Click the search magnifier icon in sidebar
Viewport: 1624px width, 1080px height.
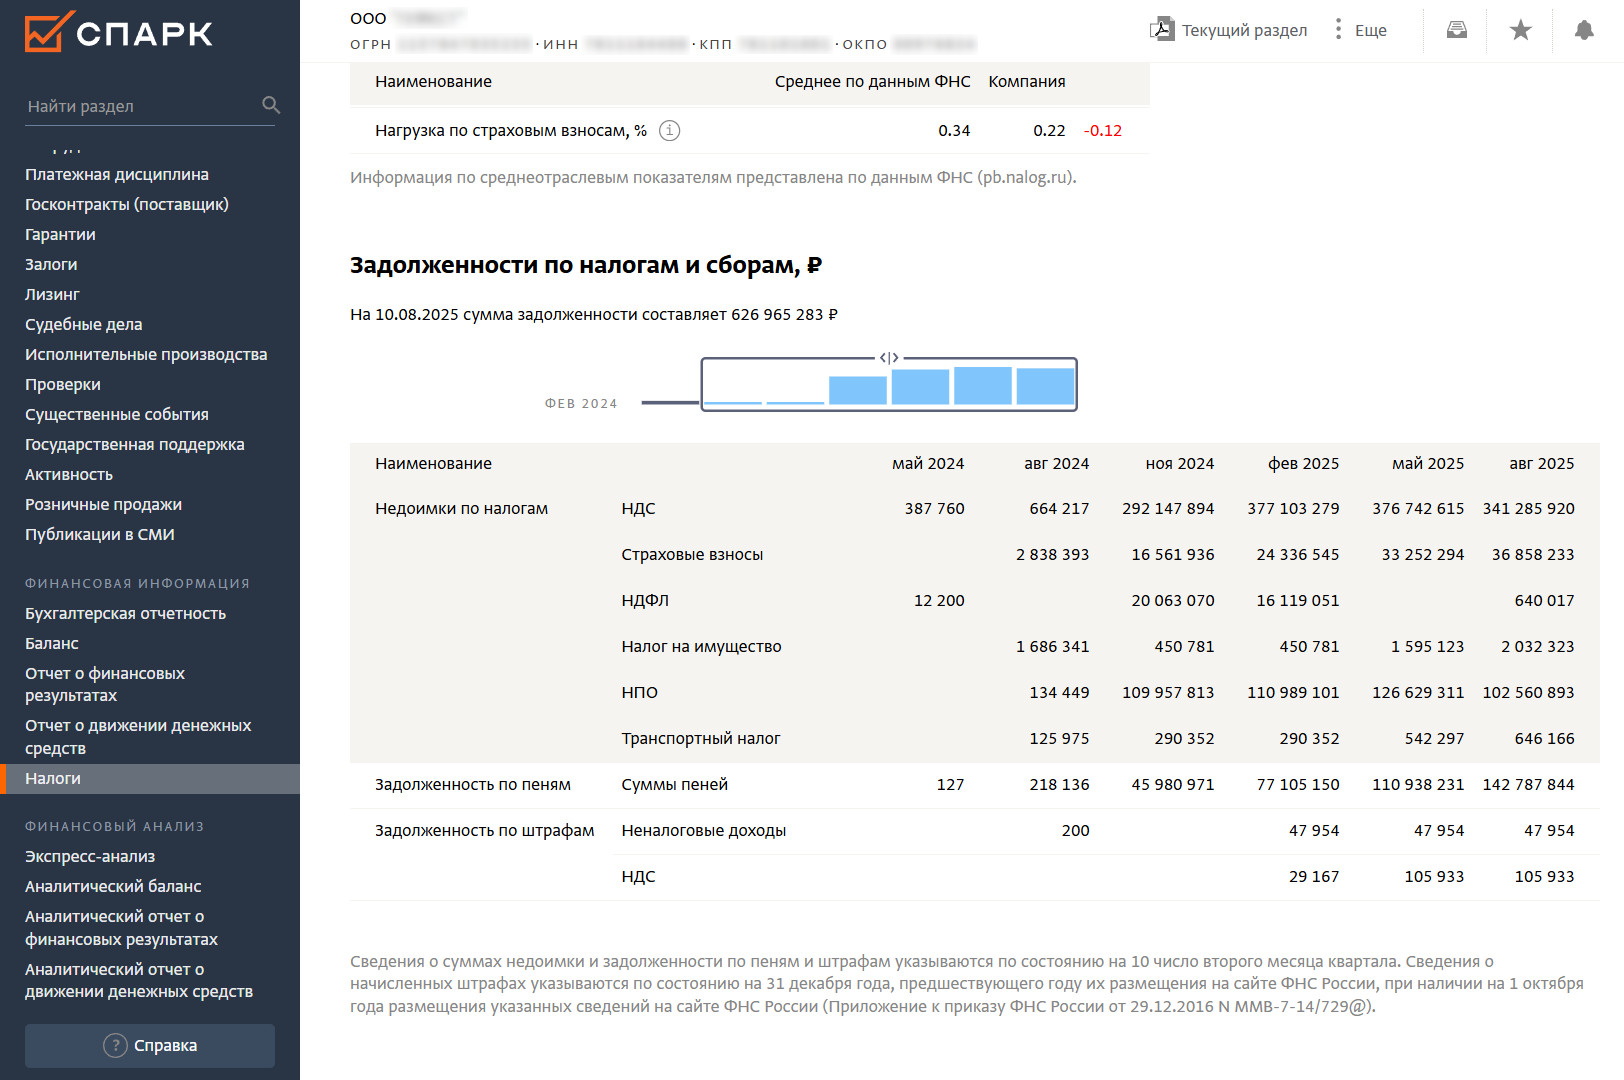click(x=270, y=105)
